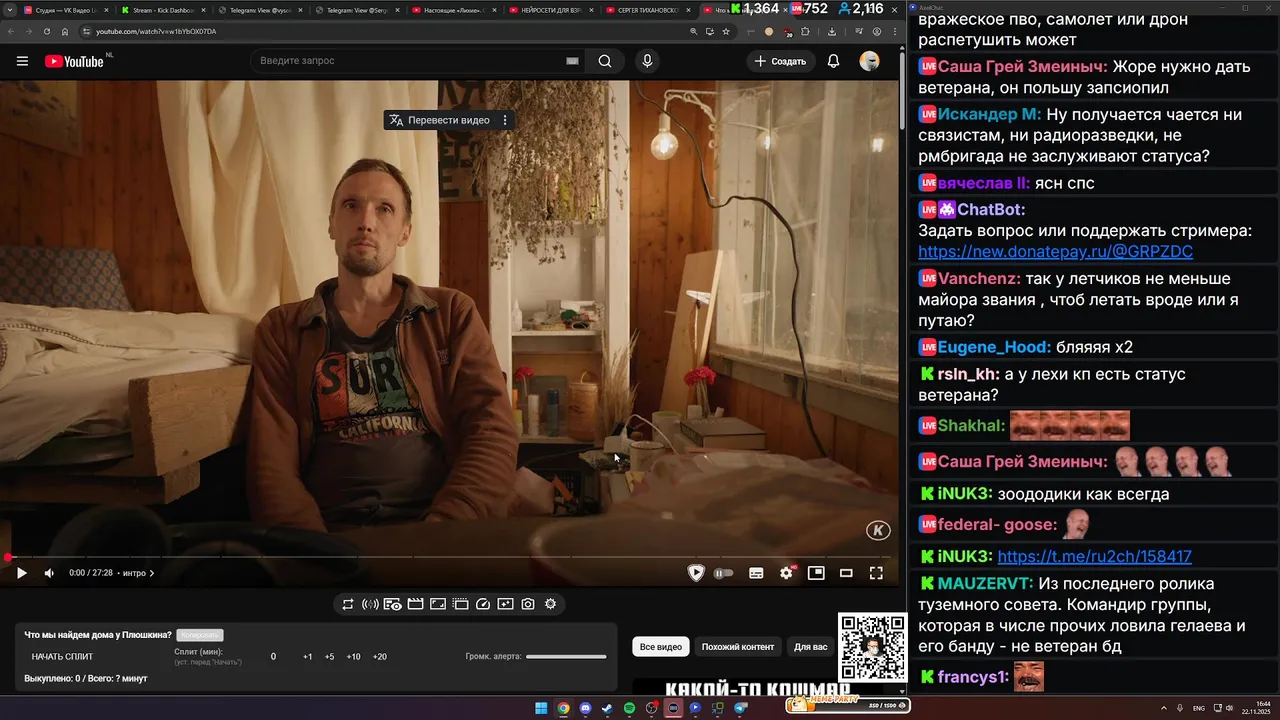This screenshot has height=720, width=1280.
Task: Open the Создать dropdown
Action: [780, 61]
